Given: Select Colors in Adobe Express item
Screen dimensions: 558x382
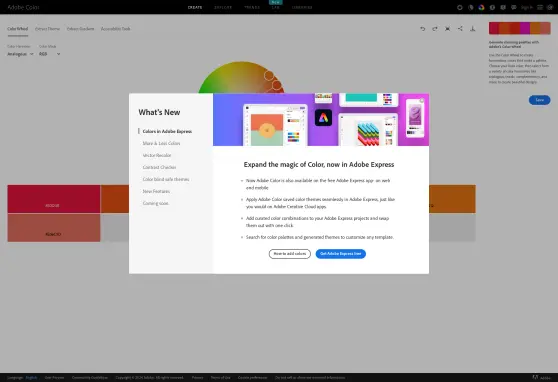Looking at the screenshot, I should (x=167, y=131).
